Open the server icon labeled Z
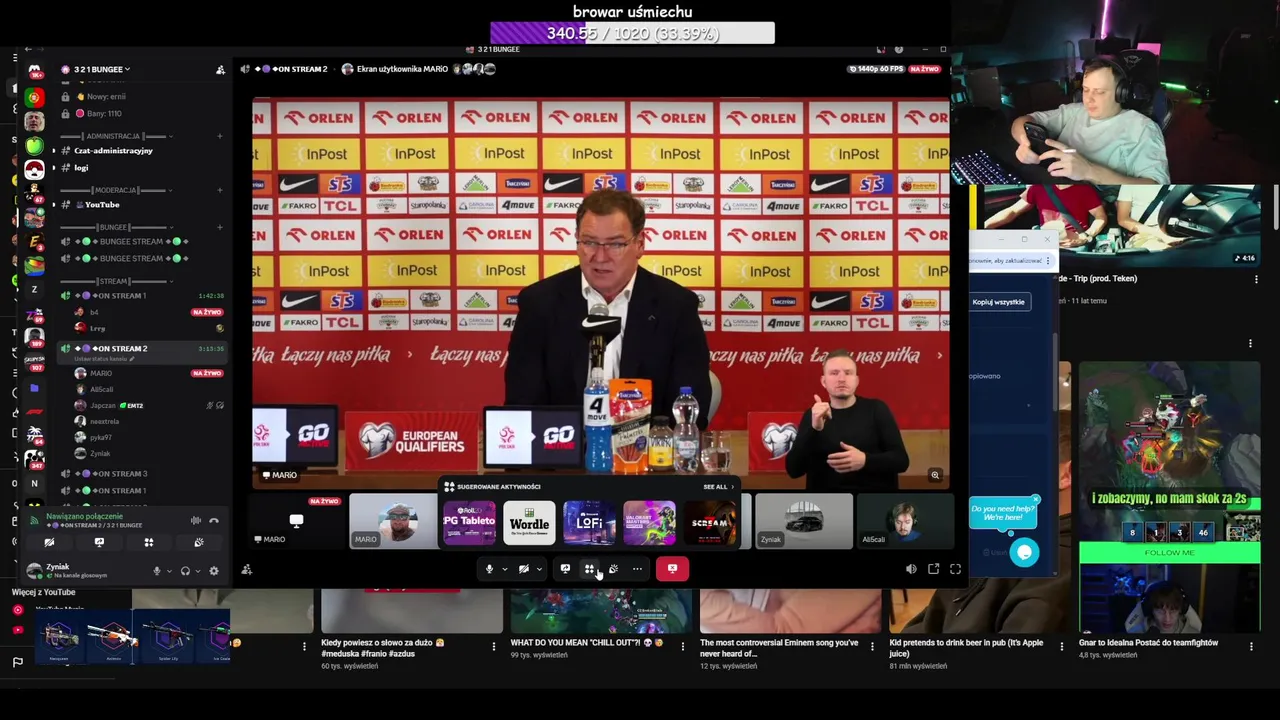 34,290
